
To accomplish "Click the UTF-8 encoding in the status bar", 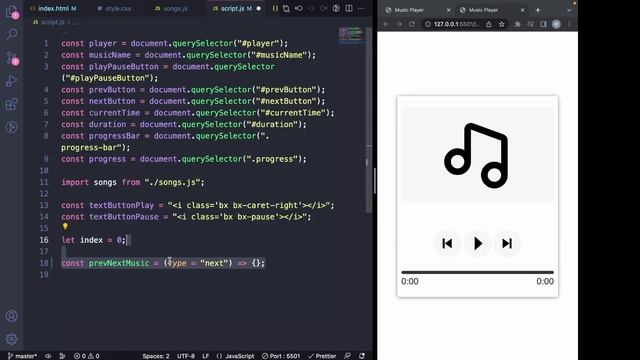I will (x=186, y=356).
